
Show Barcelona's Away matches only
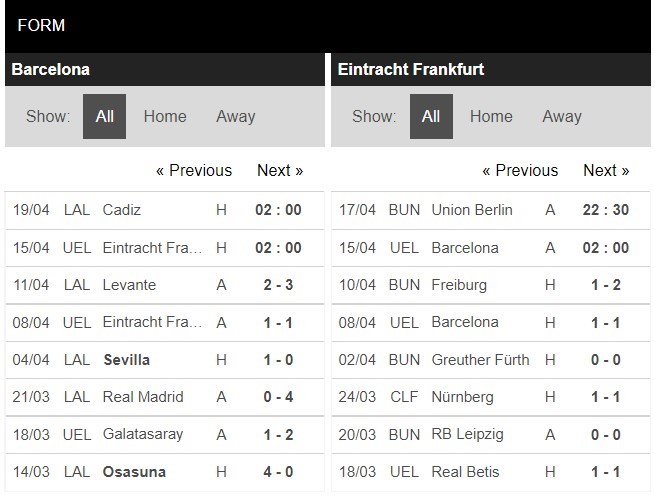236,116
